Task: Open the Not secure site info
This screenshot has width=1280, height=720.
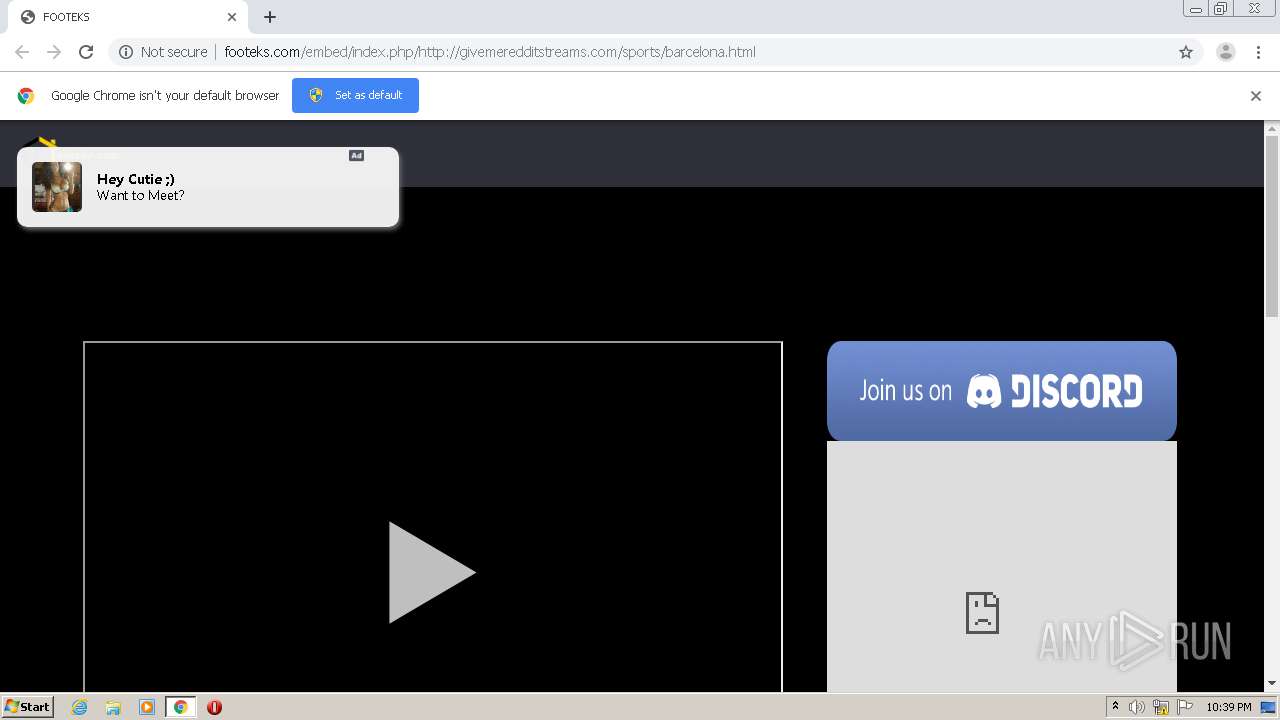Action: 163,52
